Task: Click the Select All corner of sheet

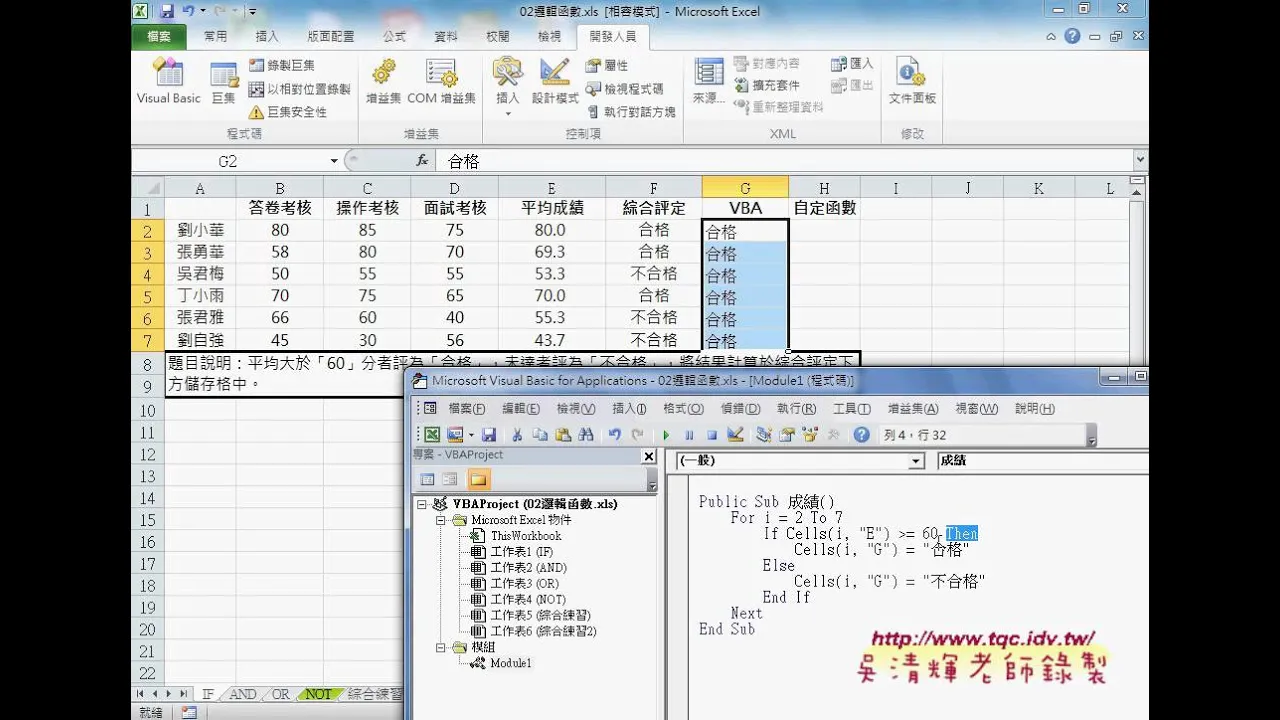Action: [148, 188]
